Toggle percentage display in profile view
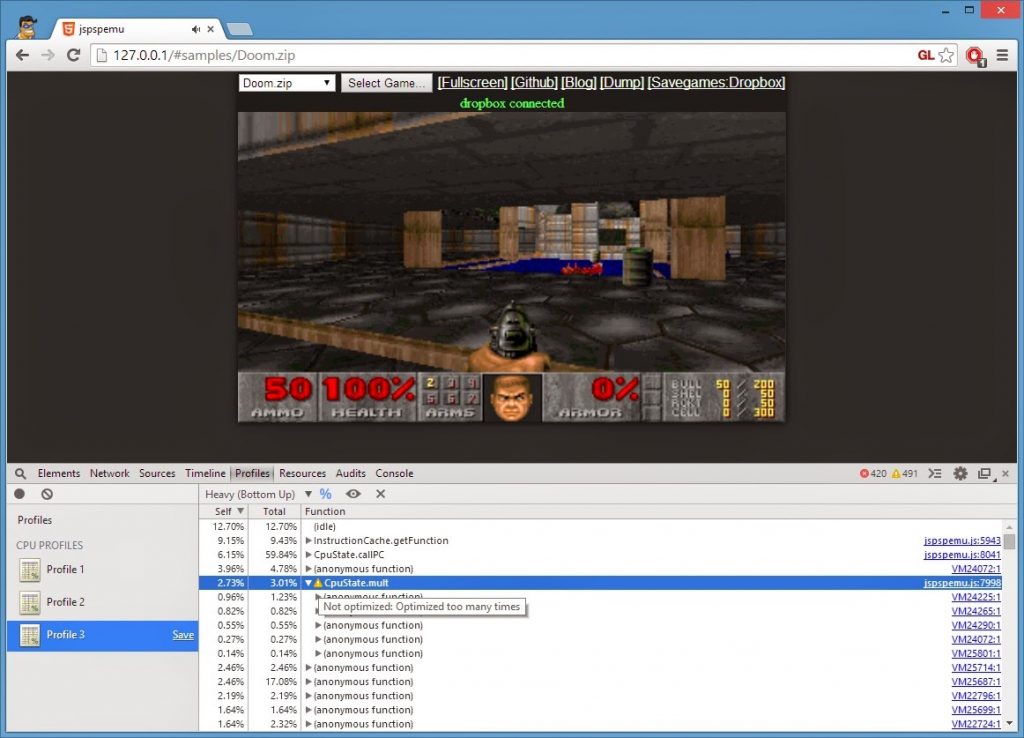Viewport: 1024px width, 738px height. (x=326, y=494)
